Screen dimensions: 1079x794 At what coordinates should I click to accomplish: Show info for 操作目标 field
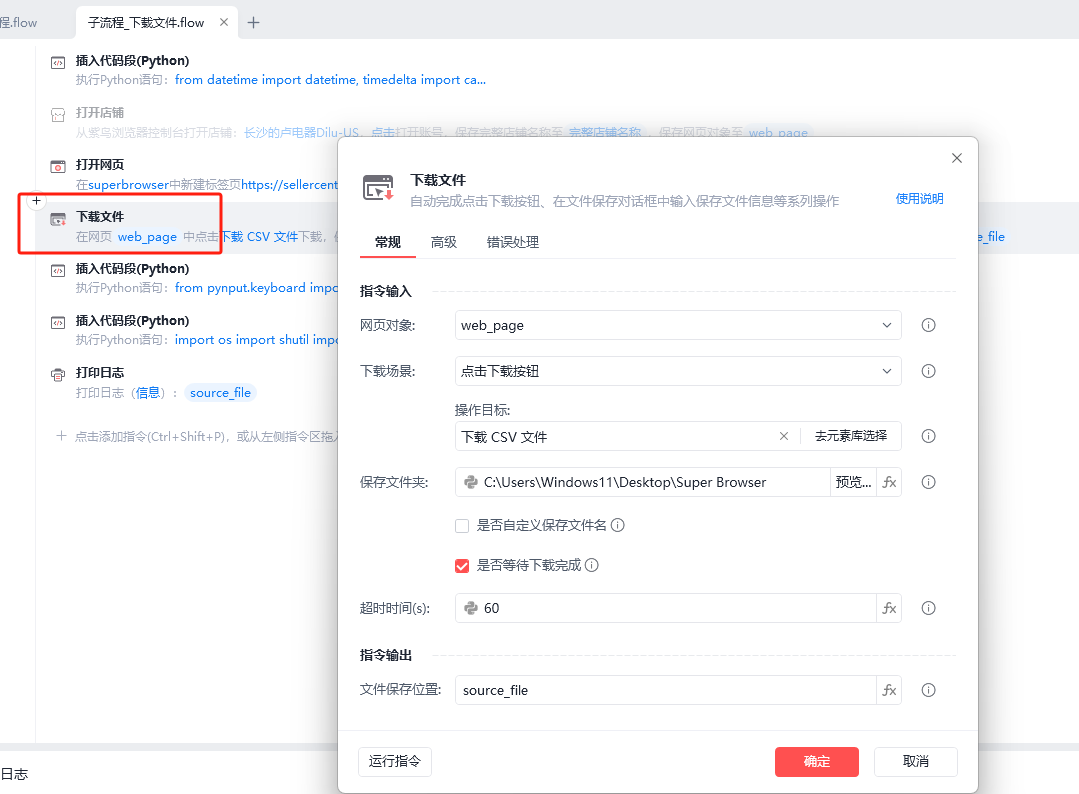pos(928,436)
